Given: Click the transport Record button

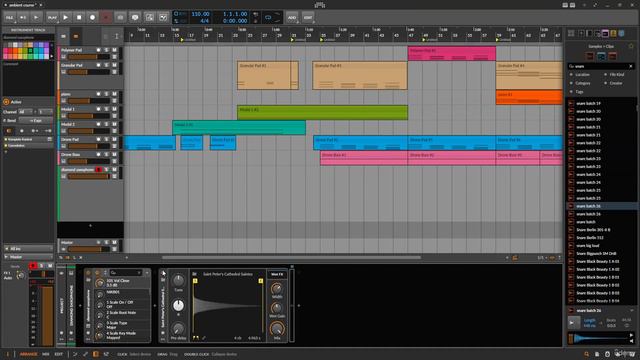Looking at the screenshot, I should coord(92,18).
